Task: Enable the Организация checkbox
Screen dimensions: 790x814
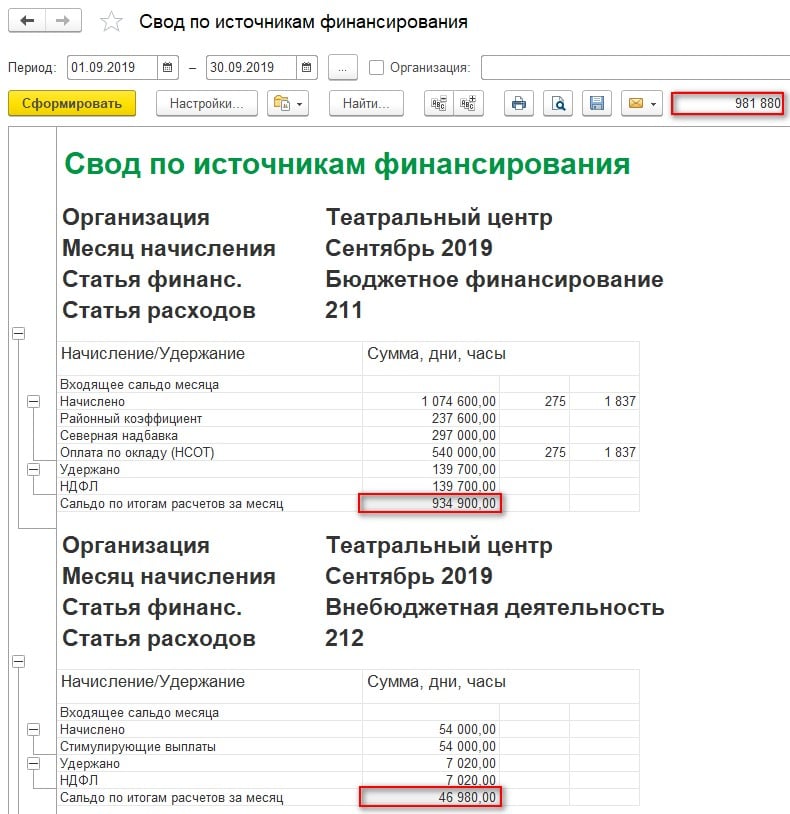Action: click(x=376, y=68)
